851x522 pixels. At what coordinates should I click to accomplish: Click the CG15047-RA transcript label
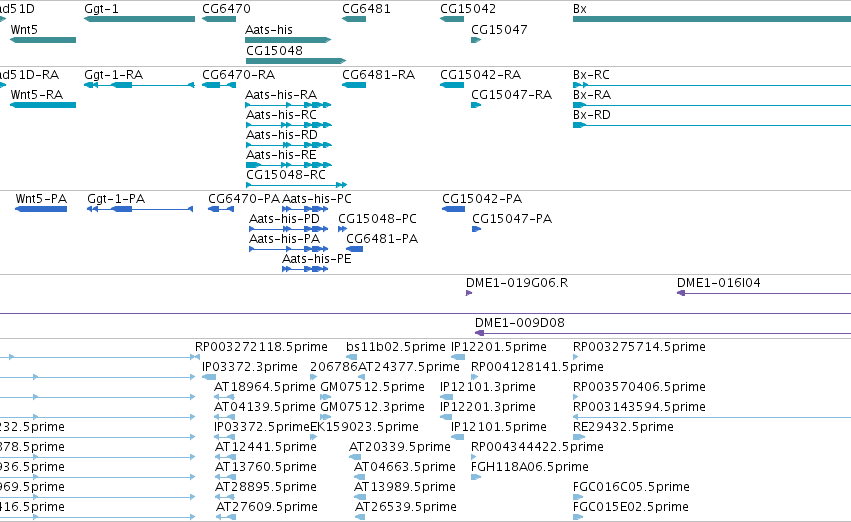click(x=511, y=95)
